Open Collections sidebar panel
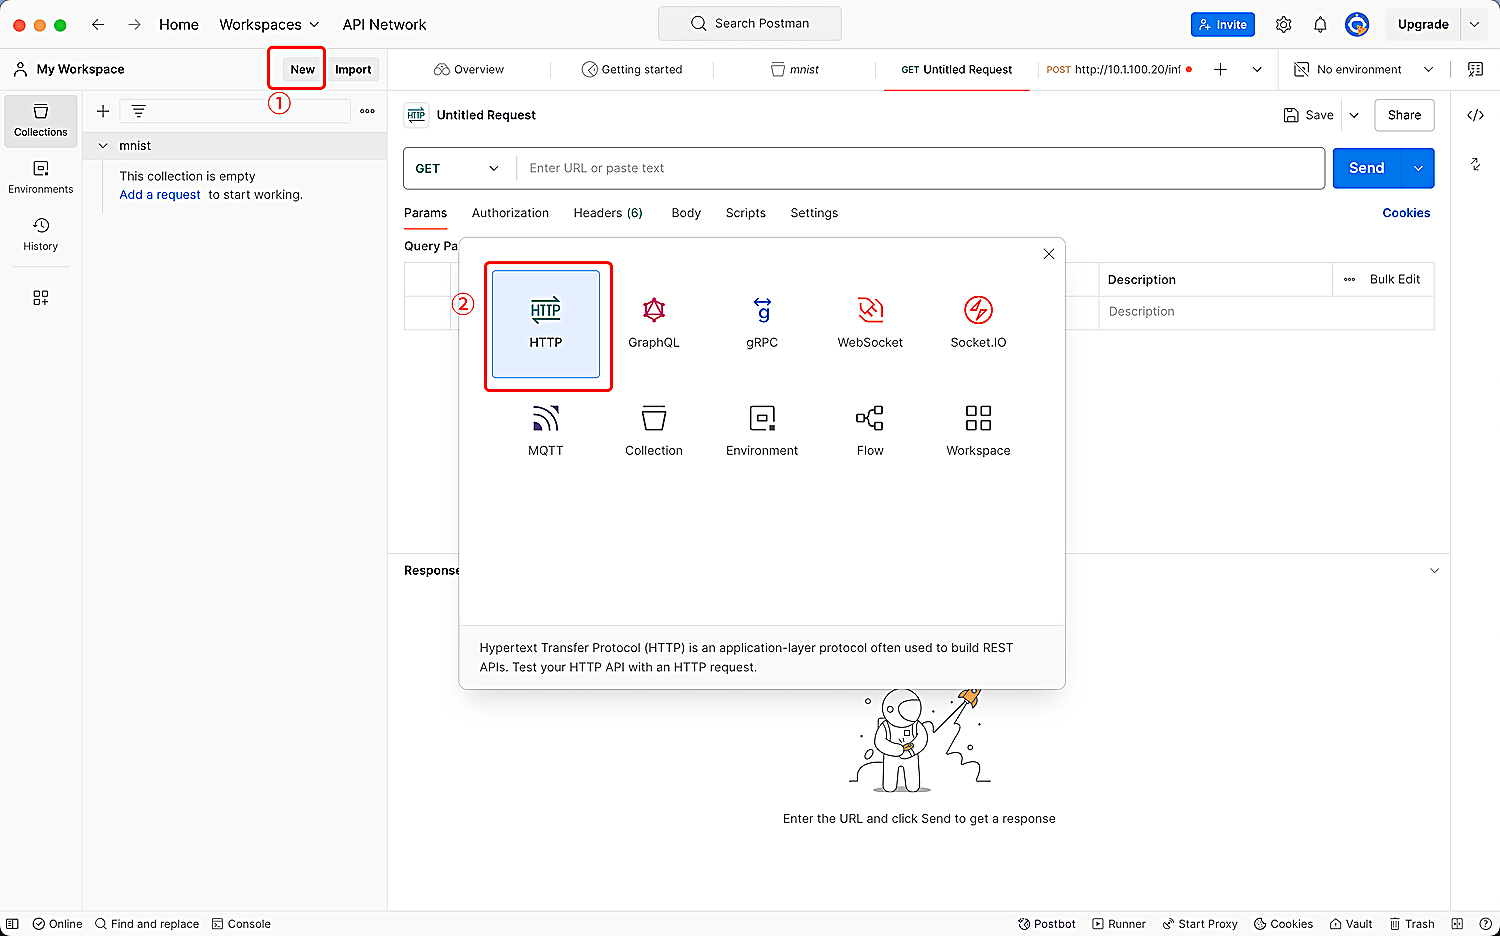Image resolution: width=1500 pixels, height=936 pixels. tap(41, 120)
